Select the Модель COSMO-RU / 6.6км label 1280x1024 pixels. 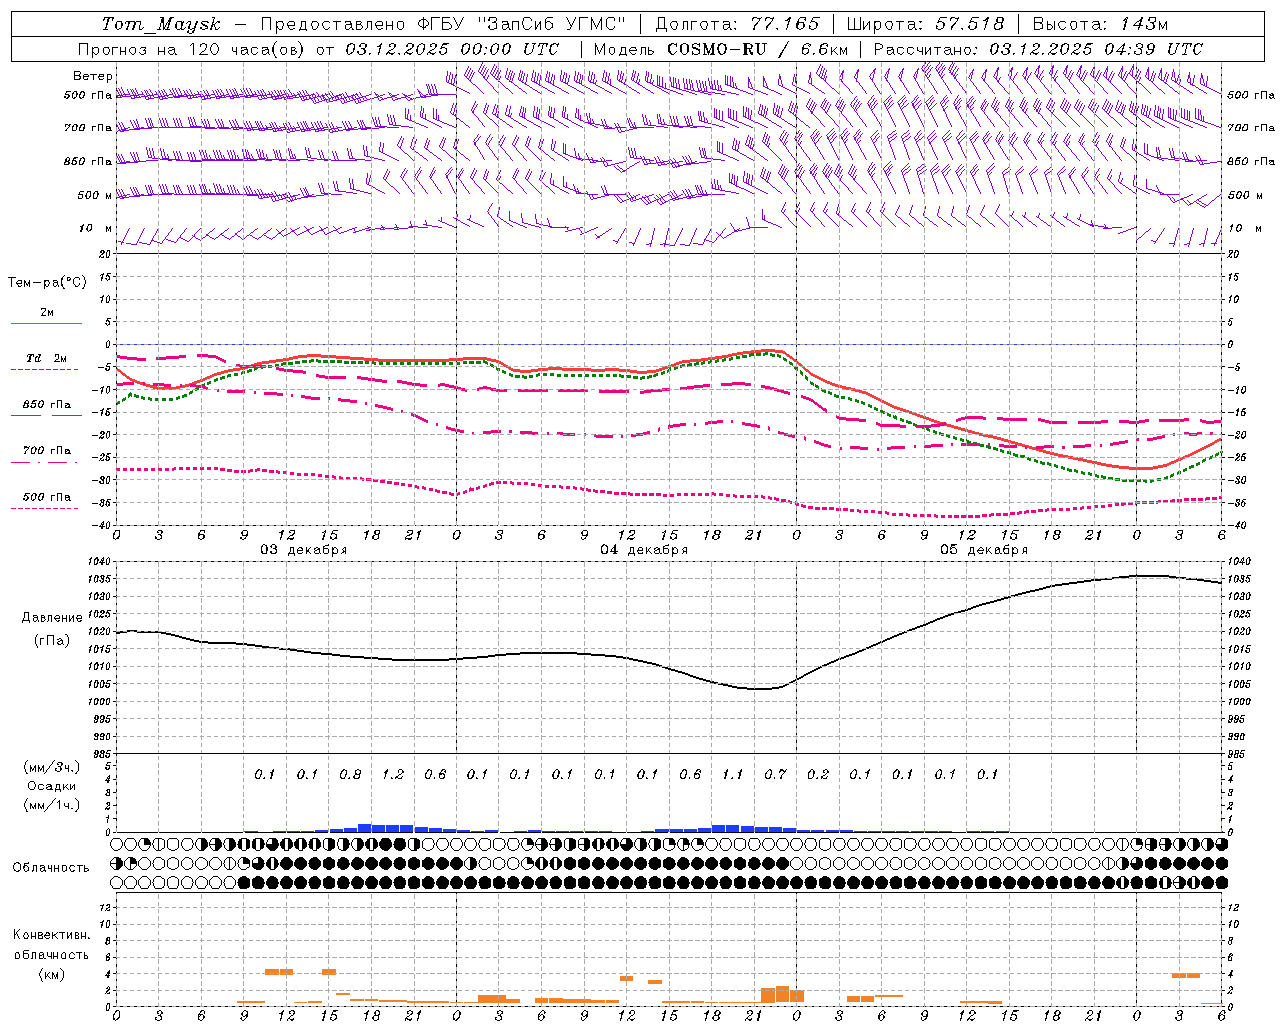721,49
